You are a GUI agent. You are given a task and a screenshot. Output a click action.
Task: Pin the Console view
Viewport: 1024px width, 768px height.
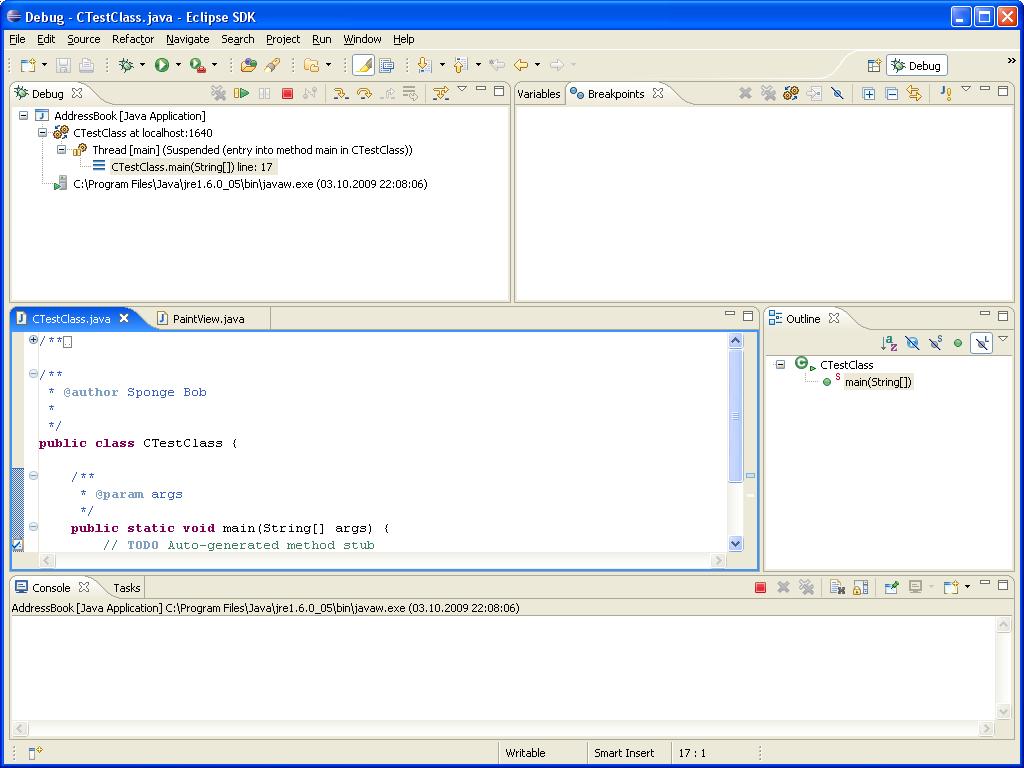coord(891,587)
